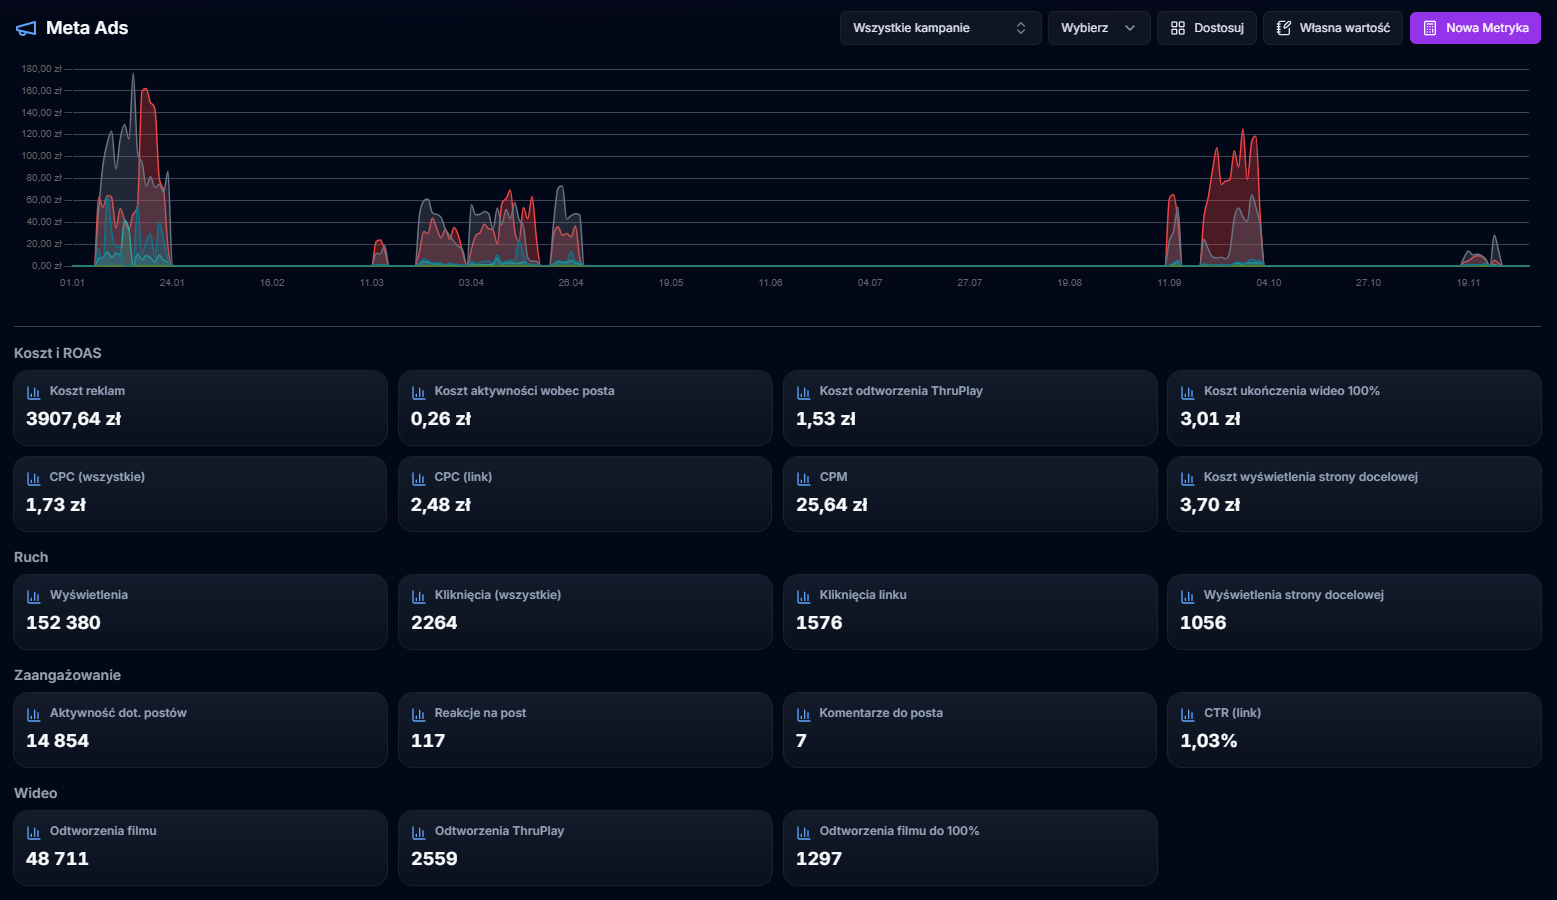Click the chart icon on CPM card
Image resolution: width=1557 pixels, height=900 pixels.
[802, 477]
